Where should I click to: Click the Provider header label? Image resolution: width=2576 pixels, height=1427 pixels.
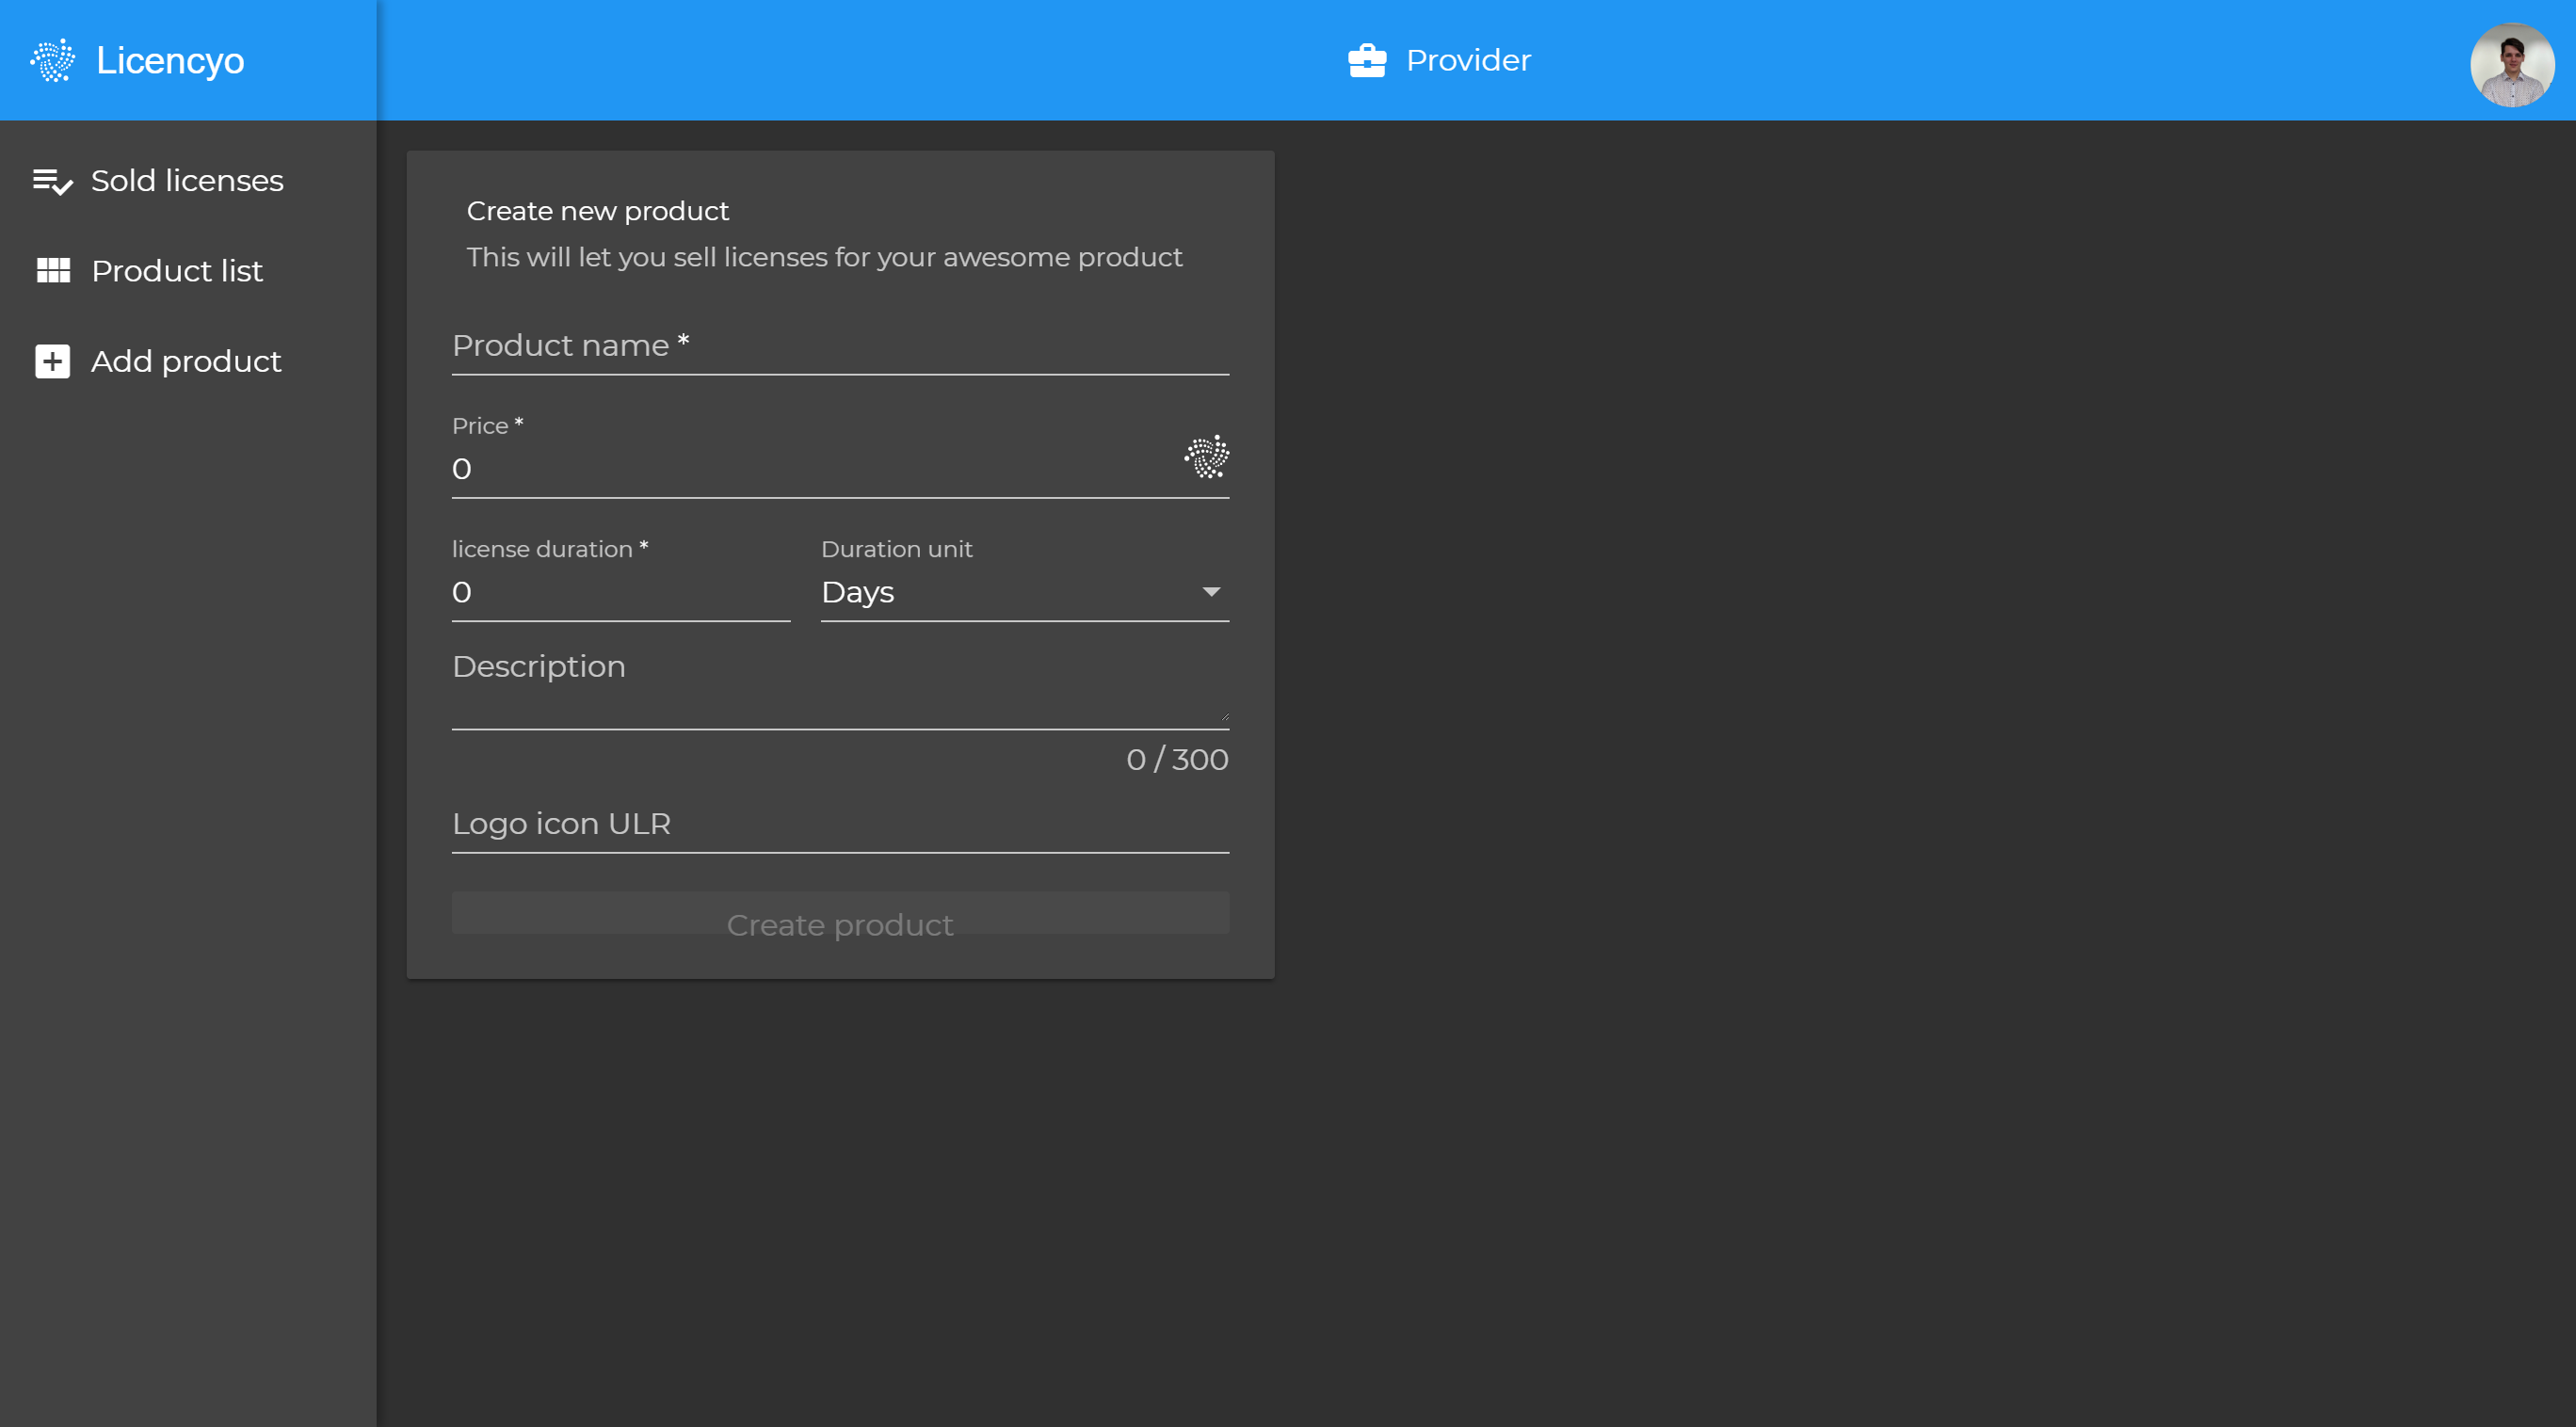[x=1467, y=60]
